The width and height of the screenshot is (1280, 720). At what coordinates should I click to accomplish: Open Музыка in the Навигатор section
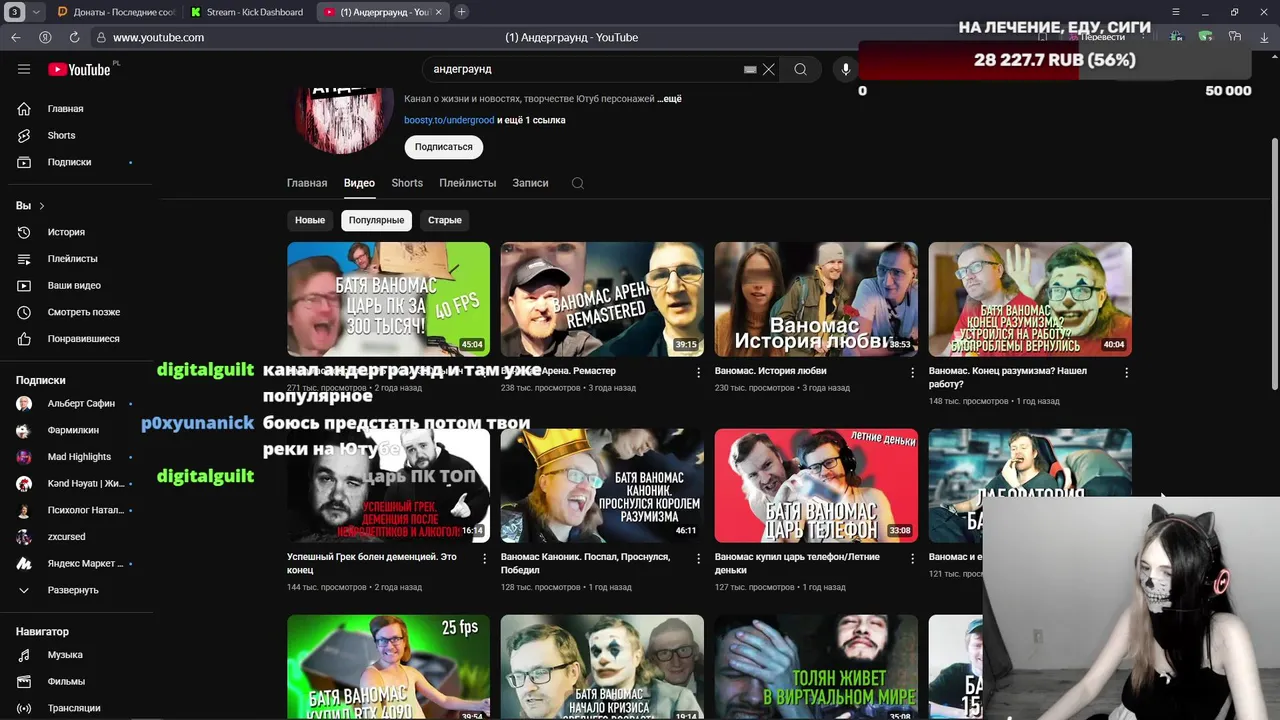pos(65,655)
